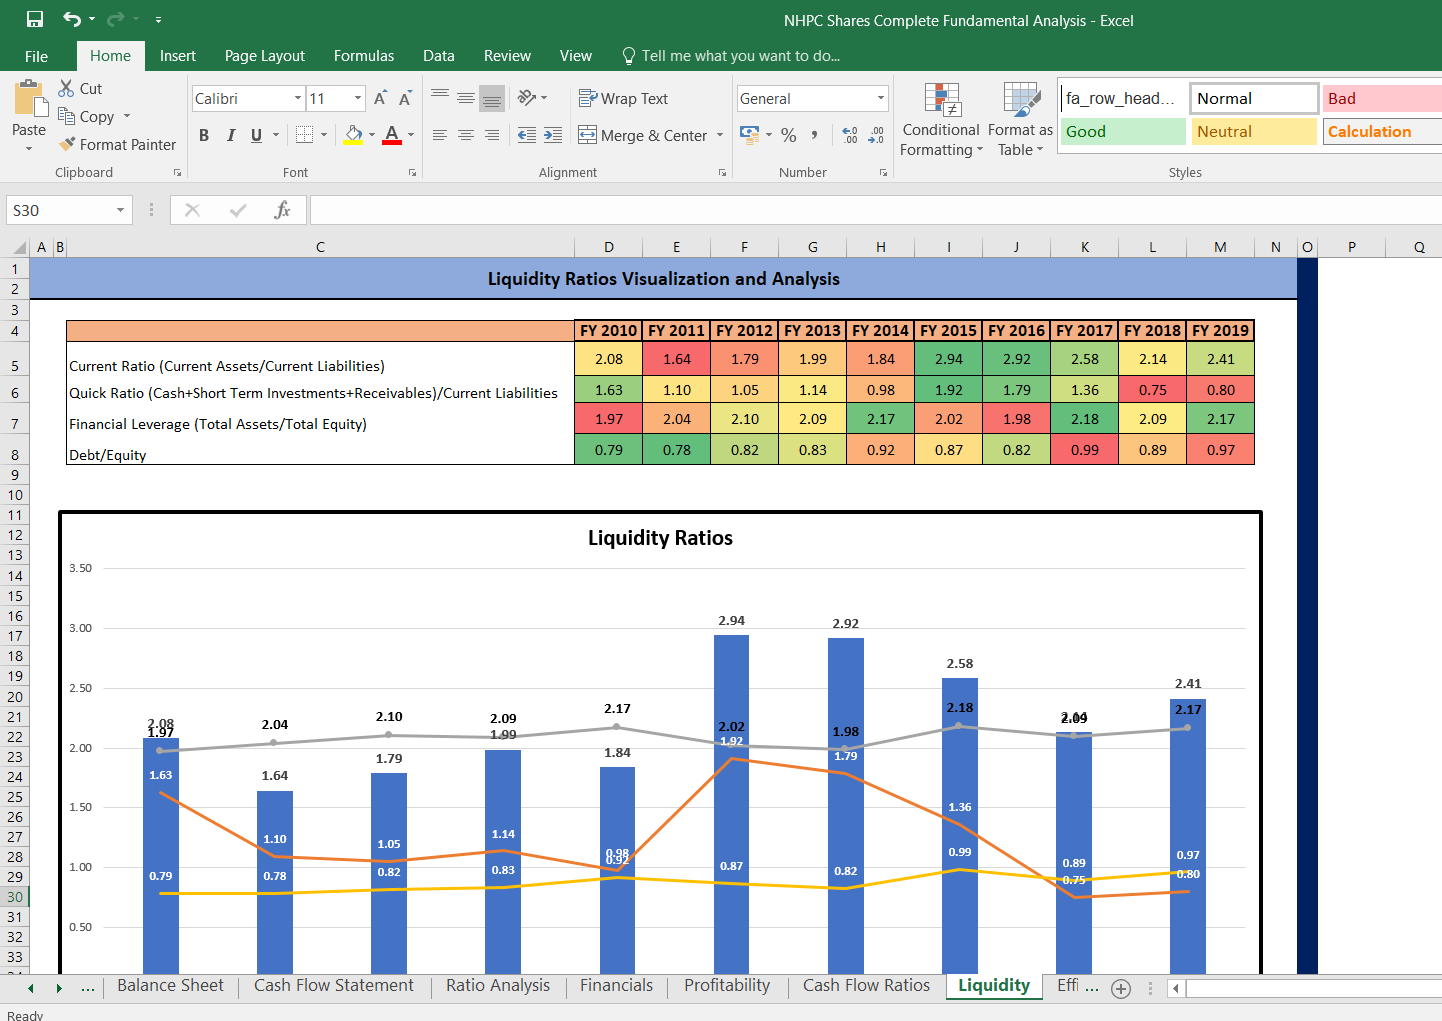
Task: Open the Customize Quick Access Toolbar arrow
Action: (158, 19)
